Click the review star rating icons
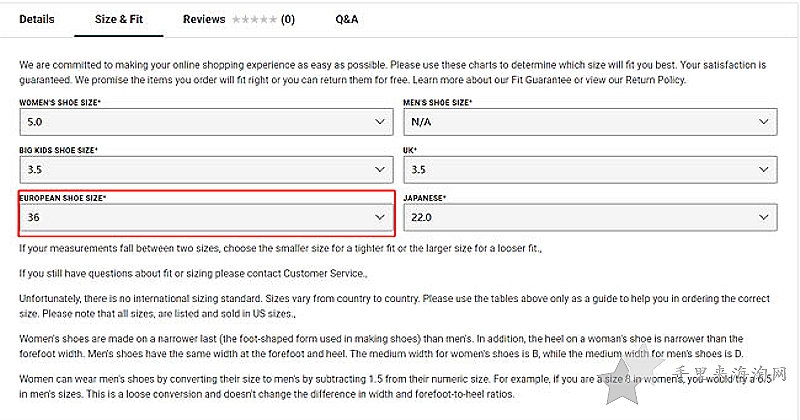The width and height of the screenshot is (800, 420). coord(254,19)
